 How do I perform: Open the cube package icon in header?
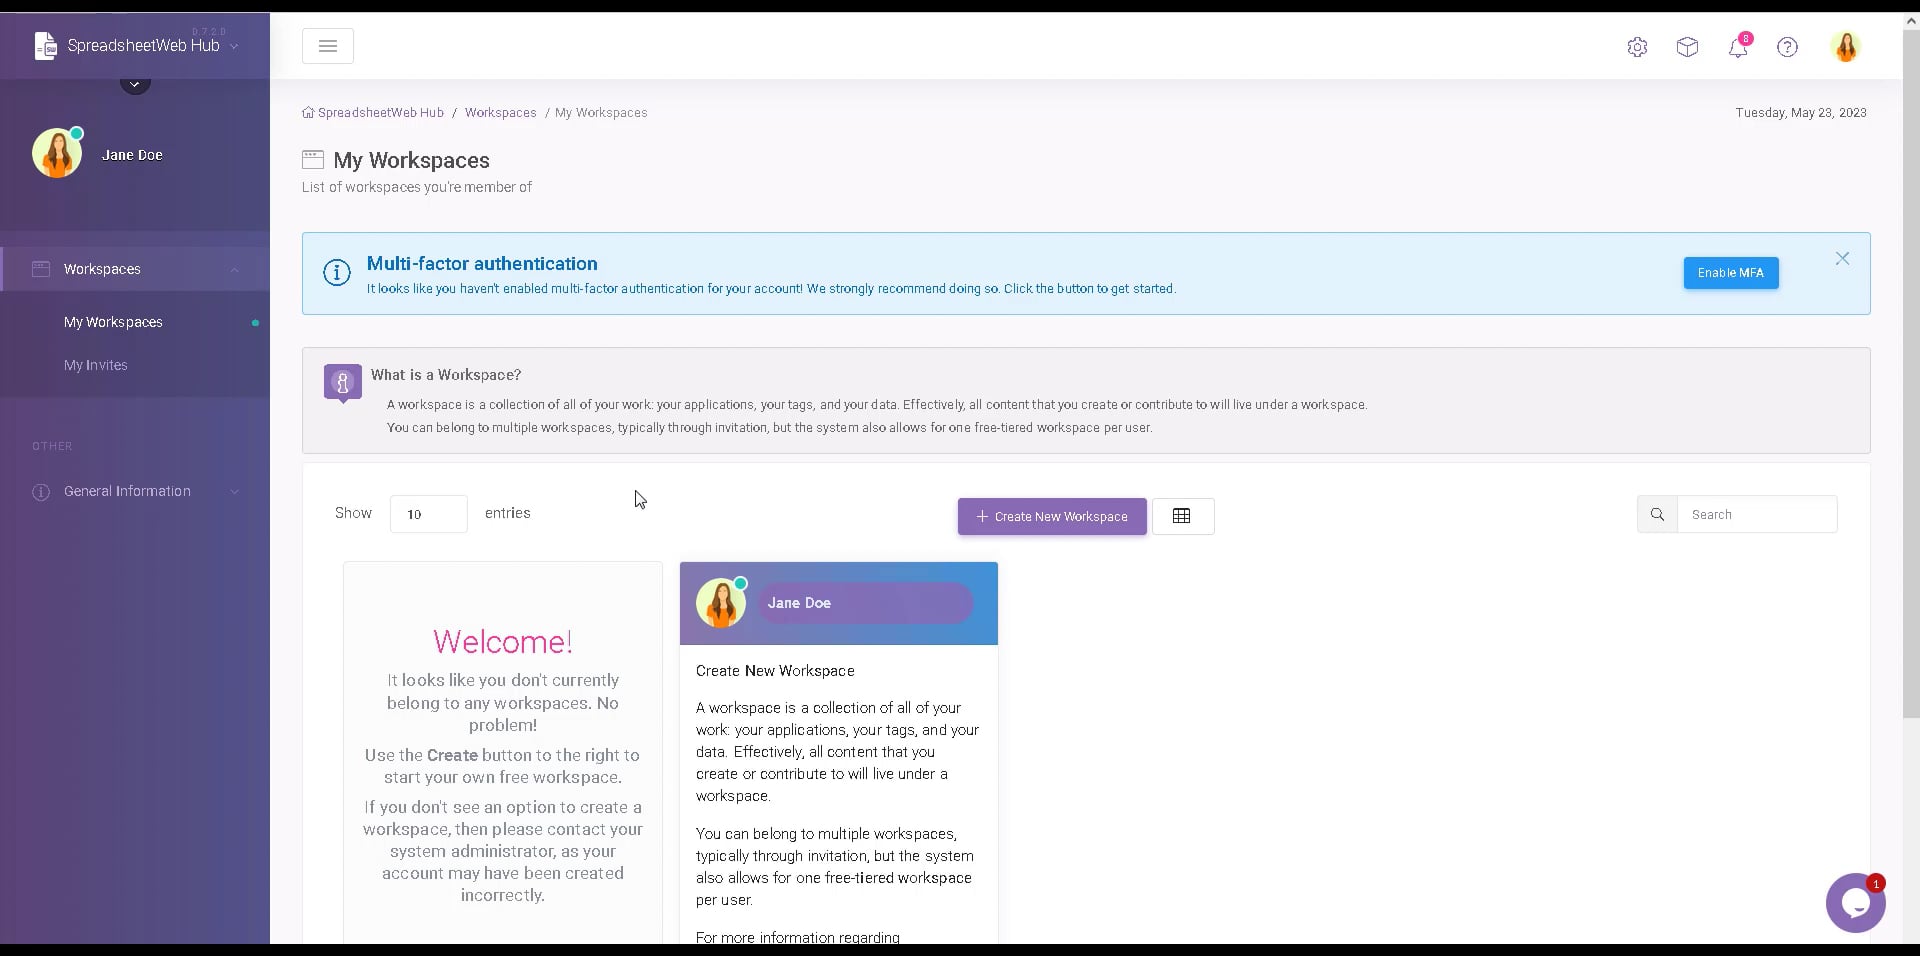click(1687, 47)
